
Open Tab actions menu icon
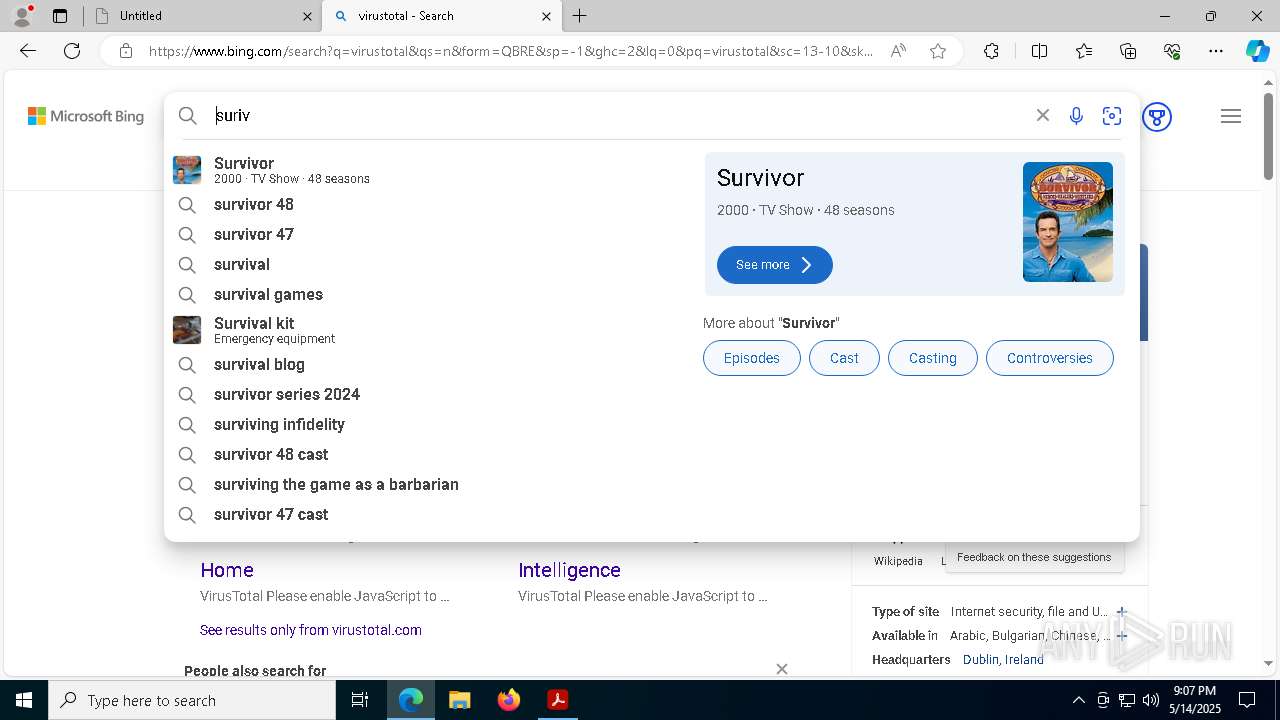coord(60,16)
